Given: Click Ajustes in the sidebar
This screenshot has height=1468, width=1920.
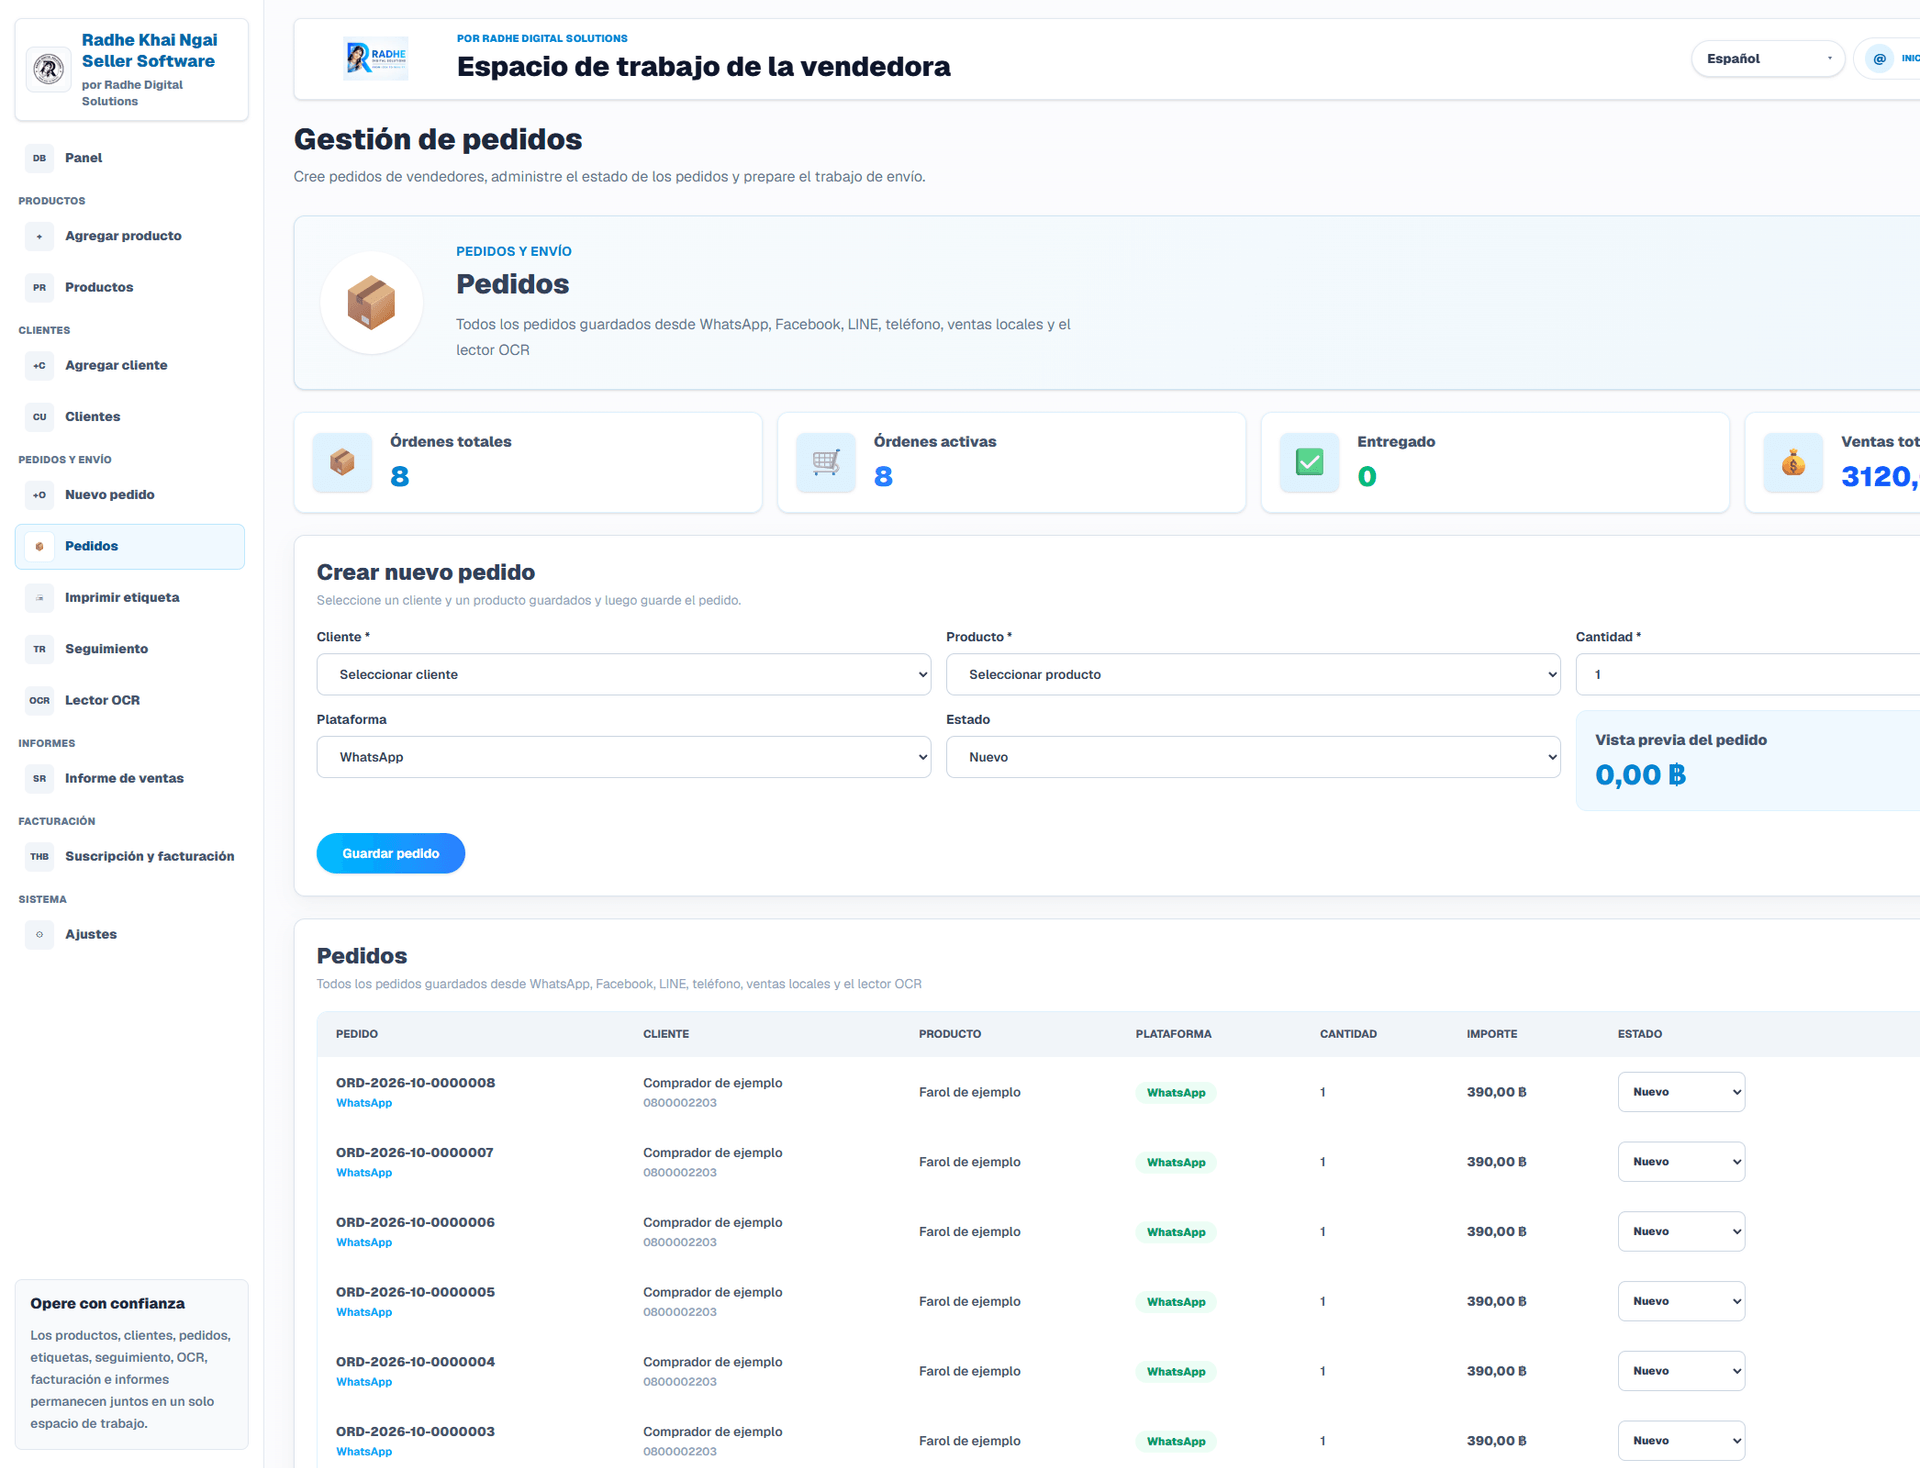Looking at the screenshot, I should [x=130, y=934].
